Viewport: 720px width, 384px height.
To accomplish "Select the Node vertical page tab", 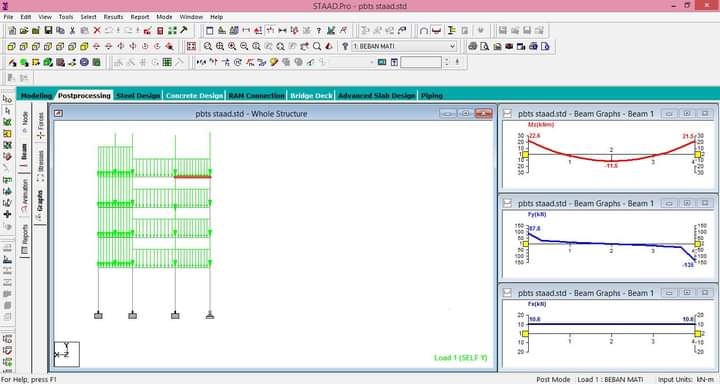I will coord(25,122).
